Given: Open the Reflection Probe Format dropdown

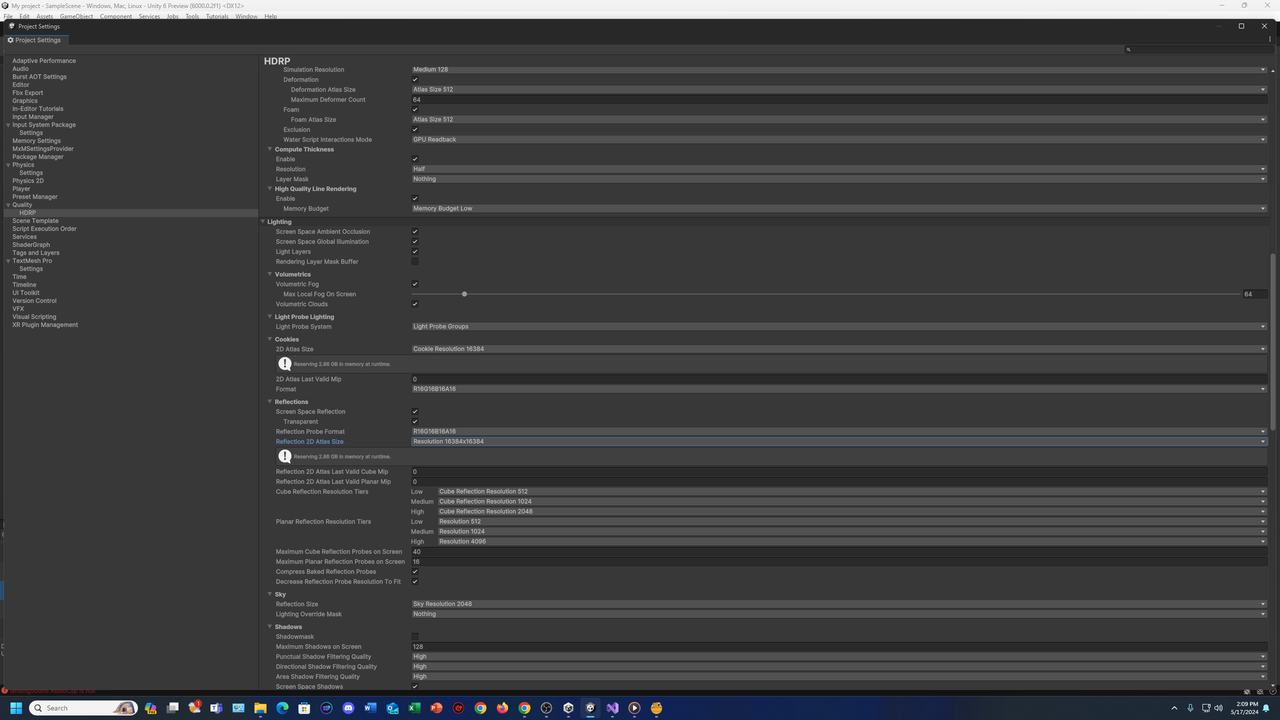Looking at the screenshot, I should pos(839,432).
